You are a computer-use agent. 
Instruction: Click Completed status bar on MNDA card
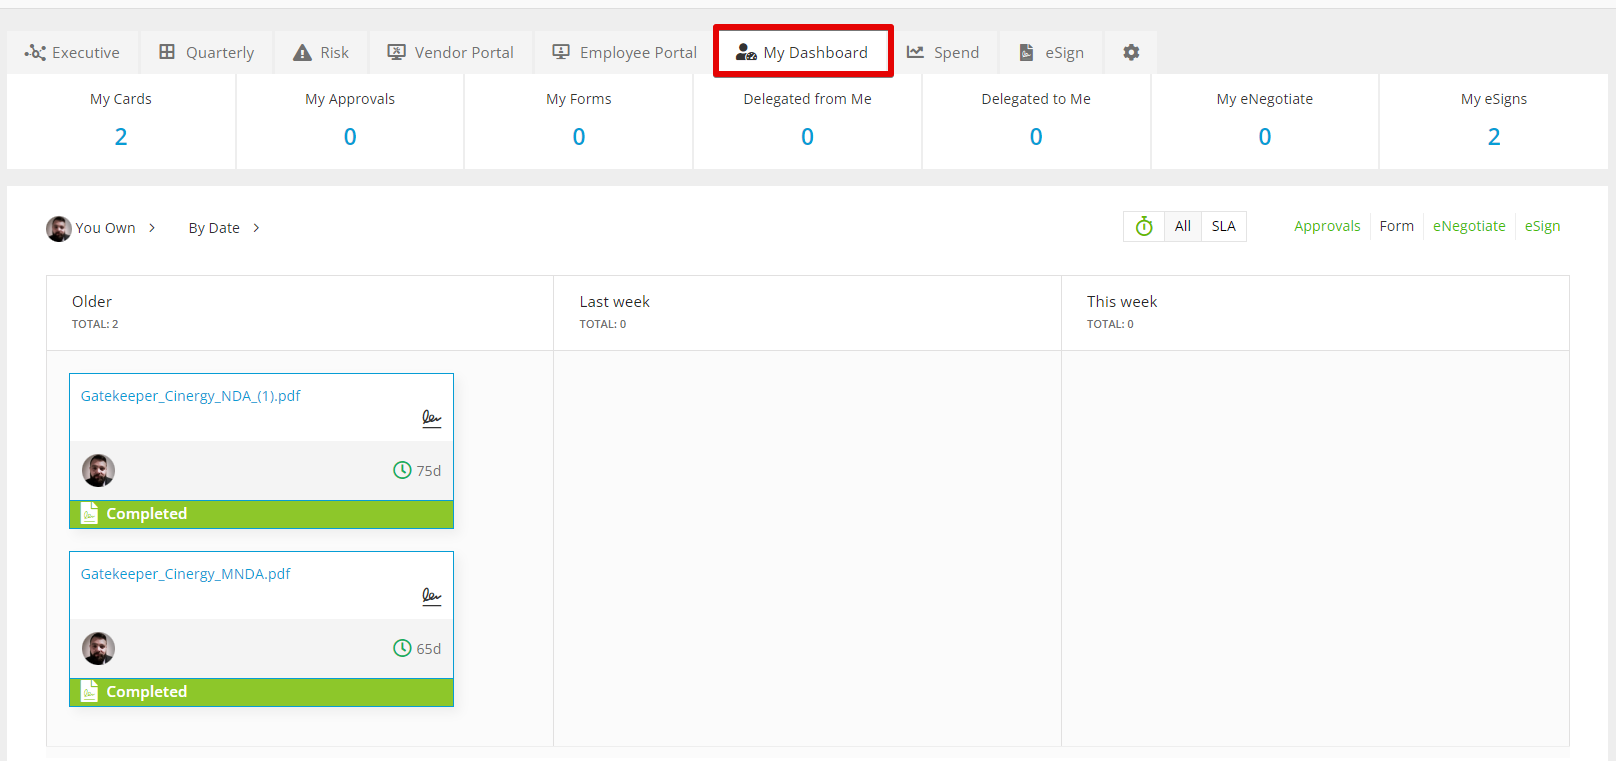261,692
